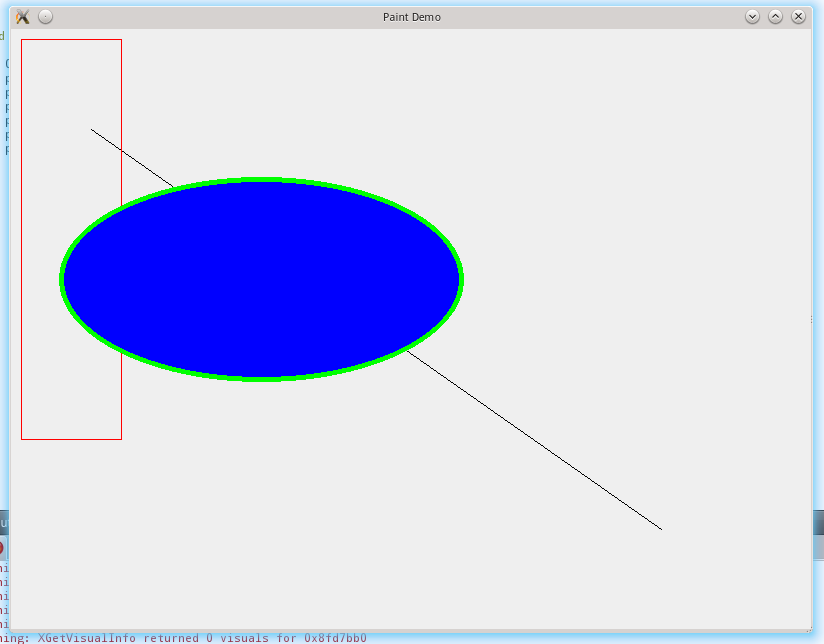Viewport: 824px width, 644px height.
Task: Click the green outline at ellipse's right tip
Action: 460,279
